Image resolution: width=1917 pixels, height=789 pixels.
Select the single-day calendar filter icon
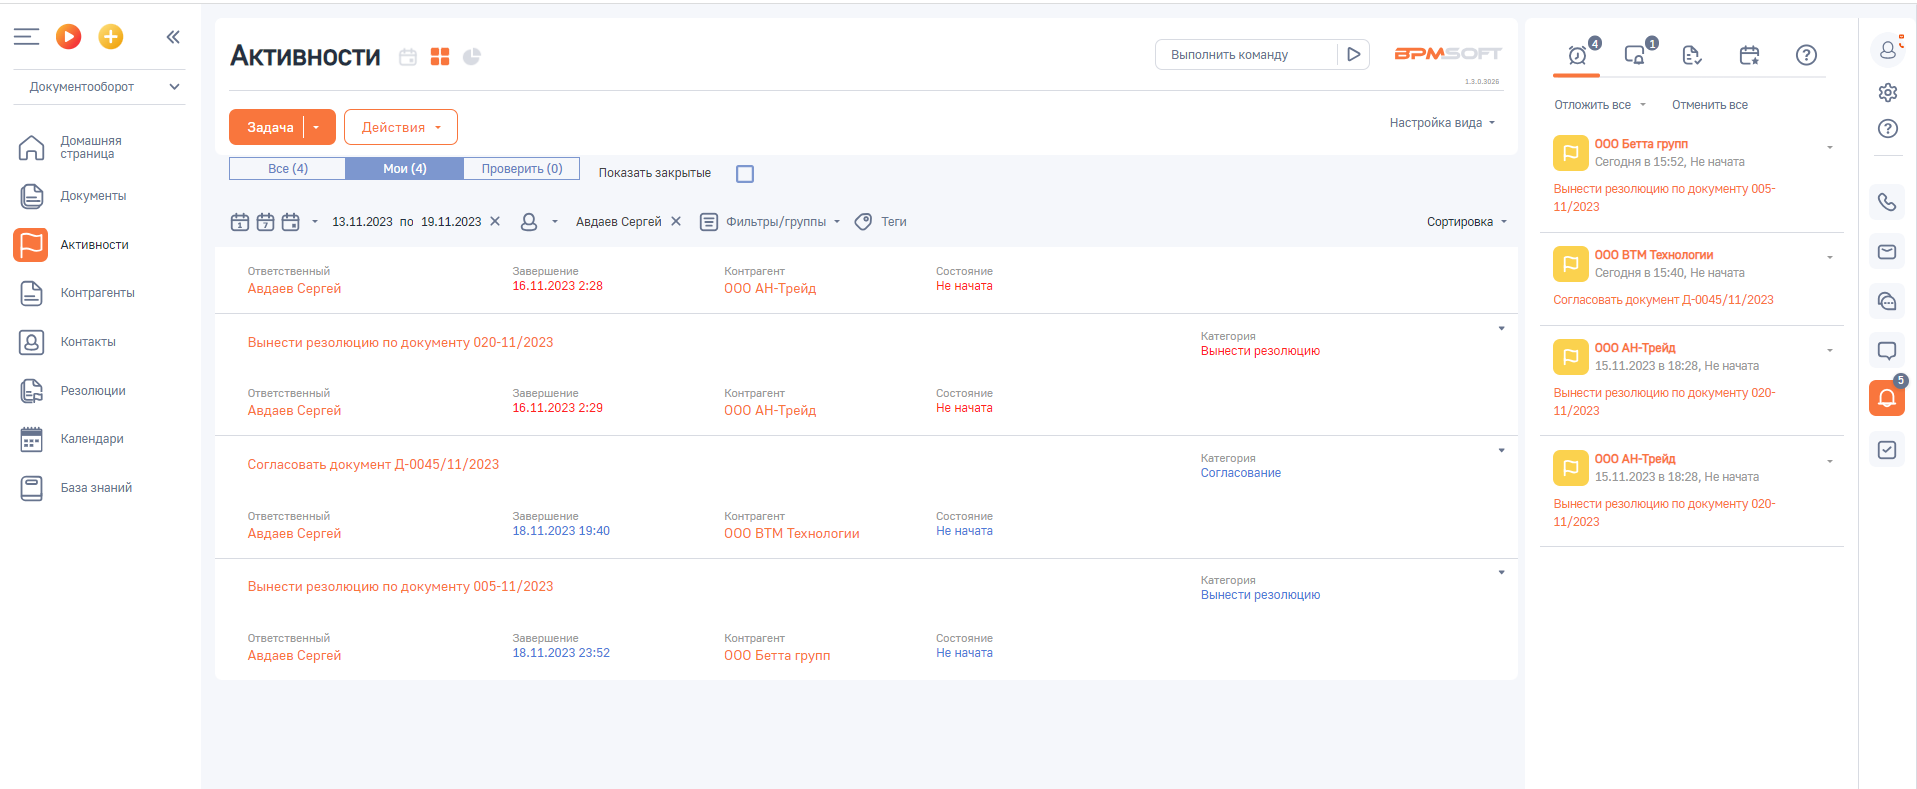point(240,222)
